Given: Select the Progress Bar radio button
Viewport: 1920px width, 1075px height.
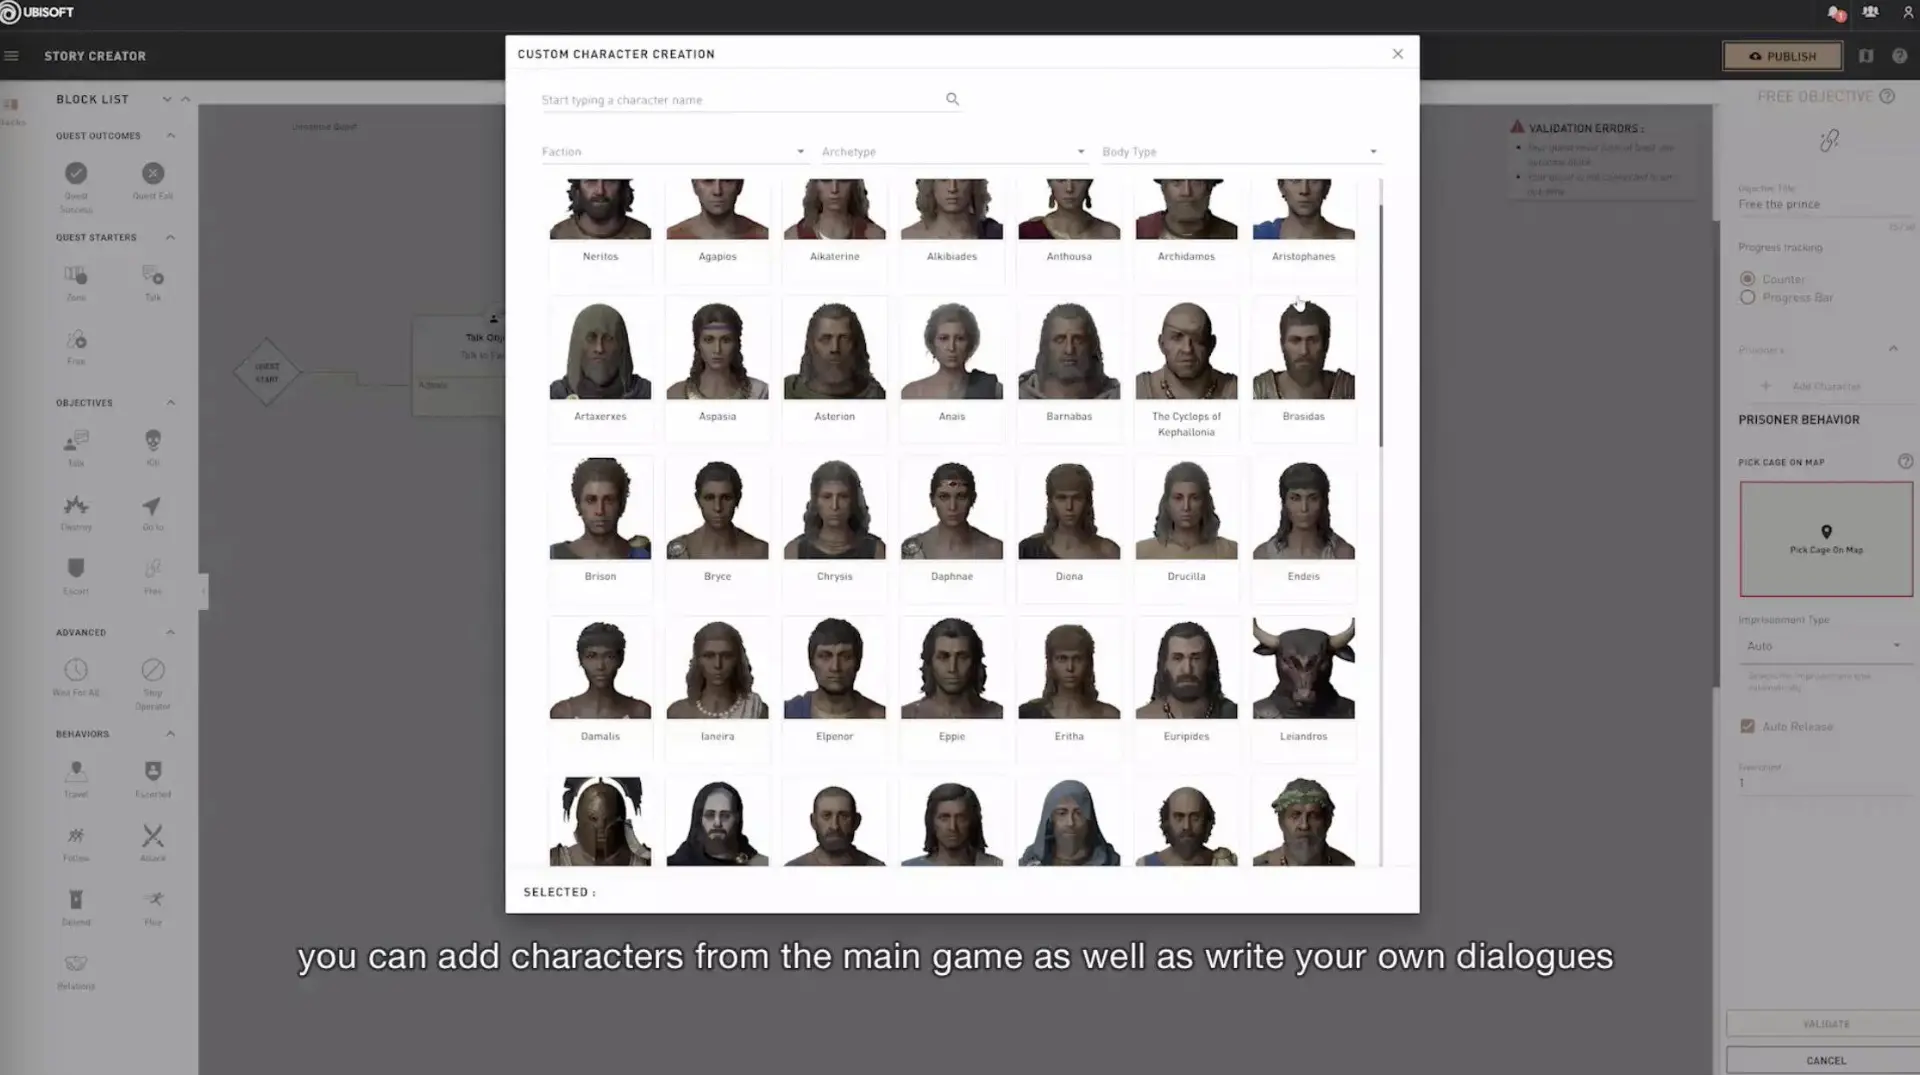Looking at the screenshot, I should point(1747,297).
